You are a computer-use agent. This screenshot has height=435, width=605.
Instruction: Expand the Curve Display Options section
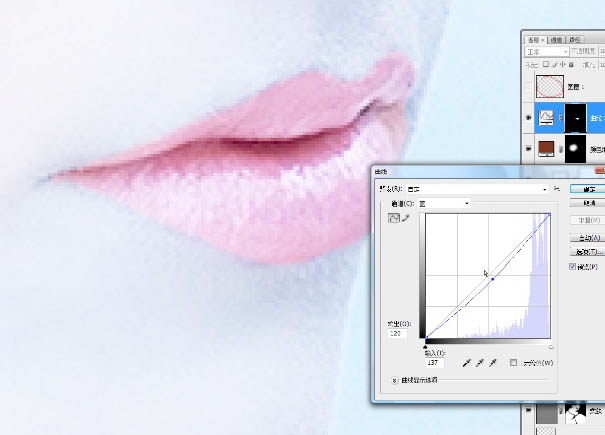point(394,380)
